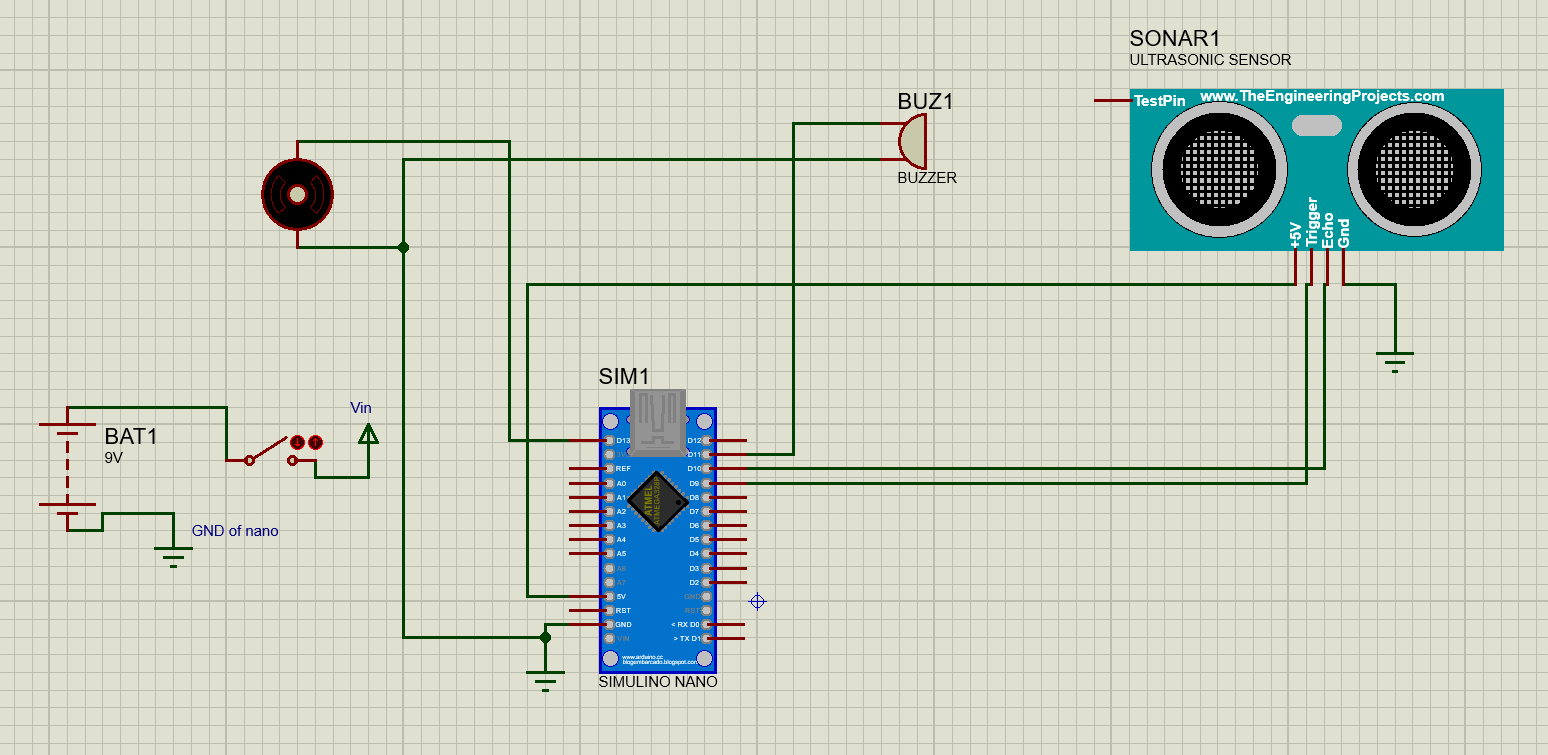Click the D9 pin on the Nano
Screen dimensions: 1548x755
(x=703, y=481)
